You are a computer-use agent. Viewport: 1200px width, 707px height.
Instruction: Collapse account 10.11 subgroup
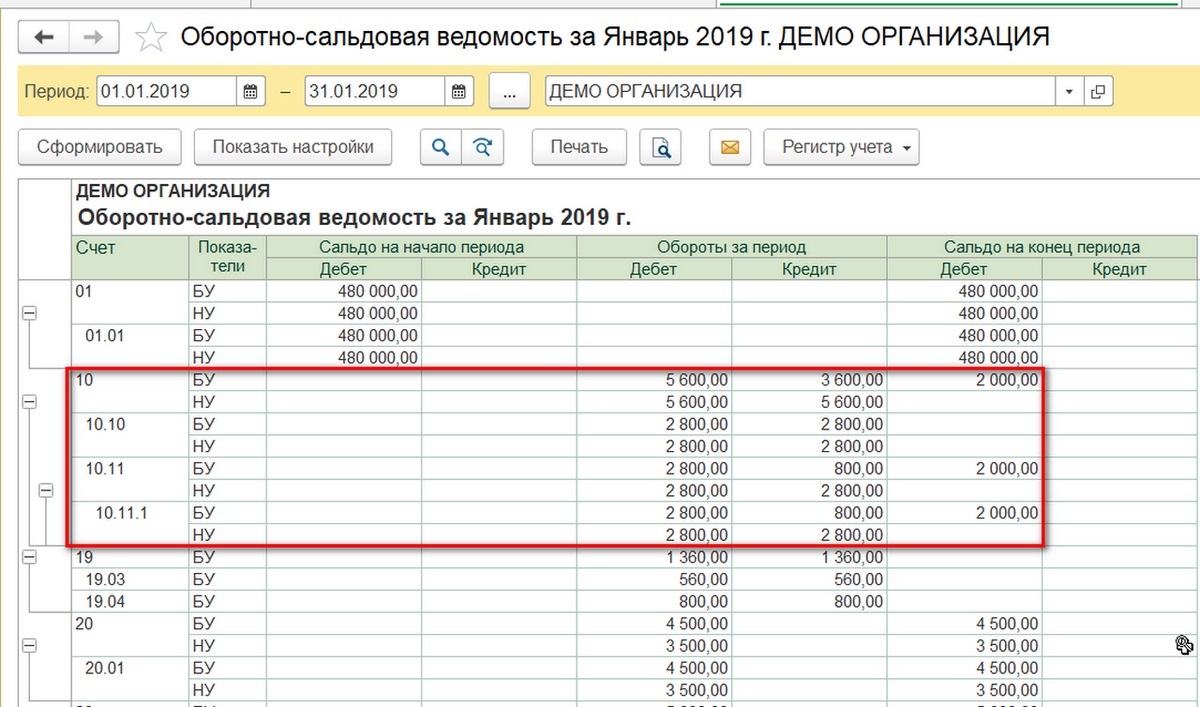point(45,490)
